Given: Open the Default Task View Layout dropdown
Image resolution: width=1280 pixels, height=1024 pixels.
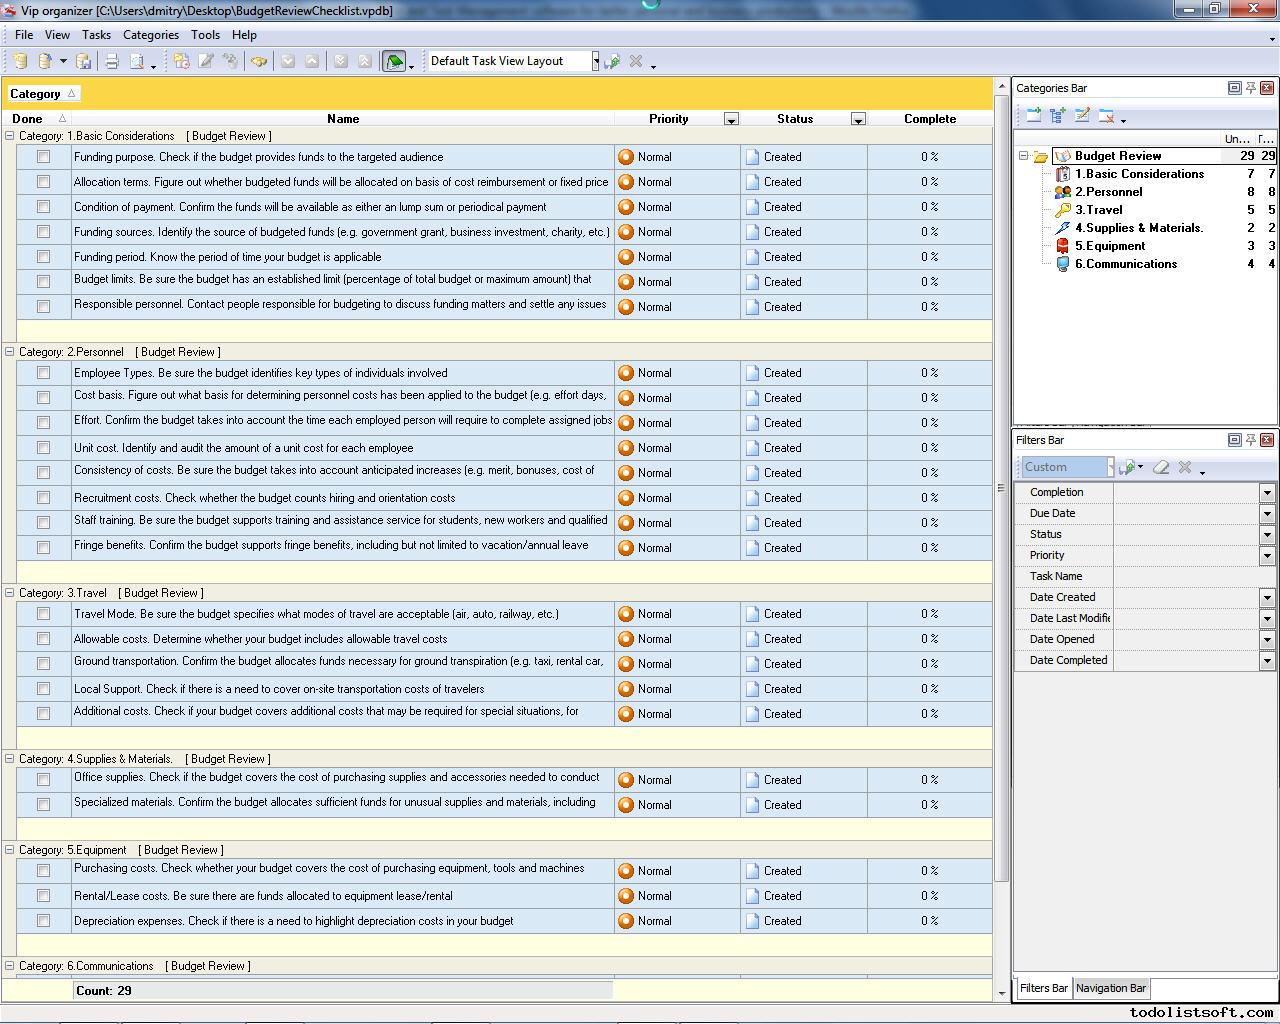Looking at the screenshot, I should [595, 61].
